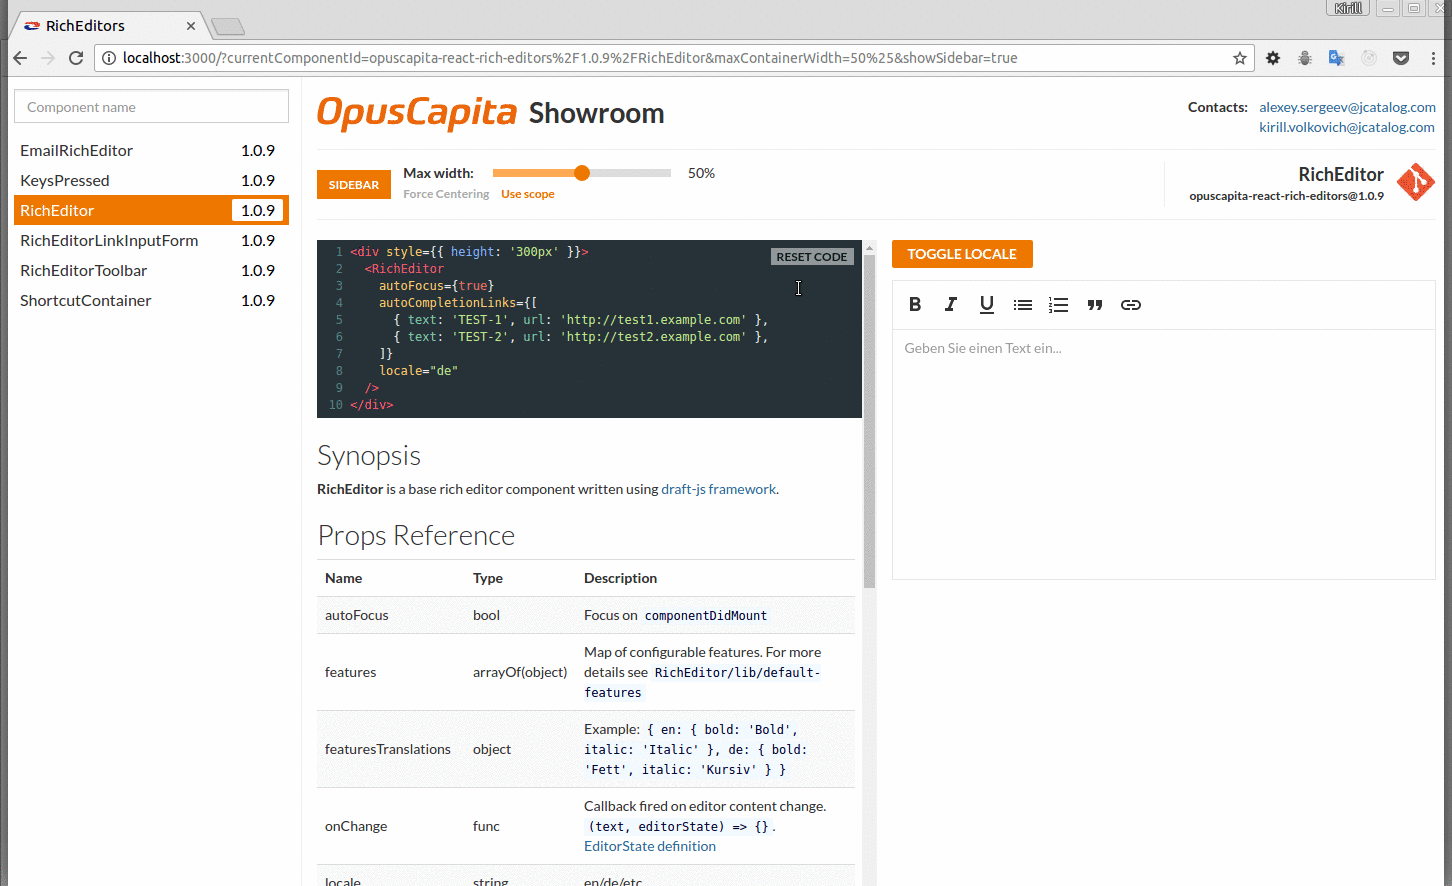Click the 1.0.9 version badge for RichEditor
The height and width of the screenshot is (886, 1452).
(x=258, y=210)
